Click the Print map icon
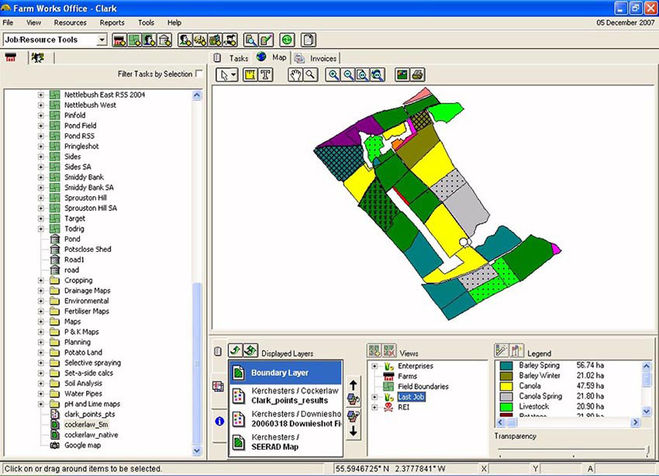The image size is (659, 476). 417,75
